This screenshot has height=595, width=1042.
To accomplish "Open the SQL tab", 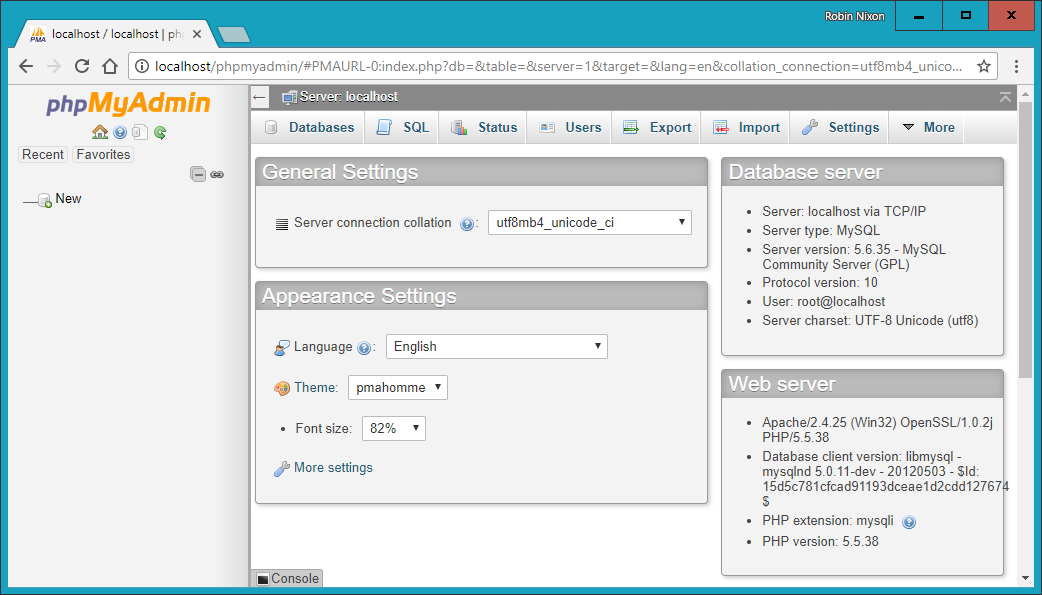I will tap(403, 128).
